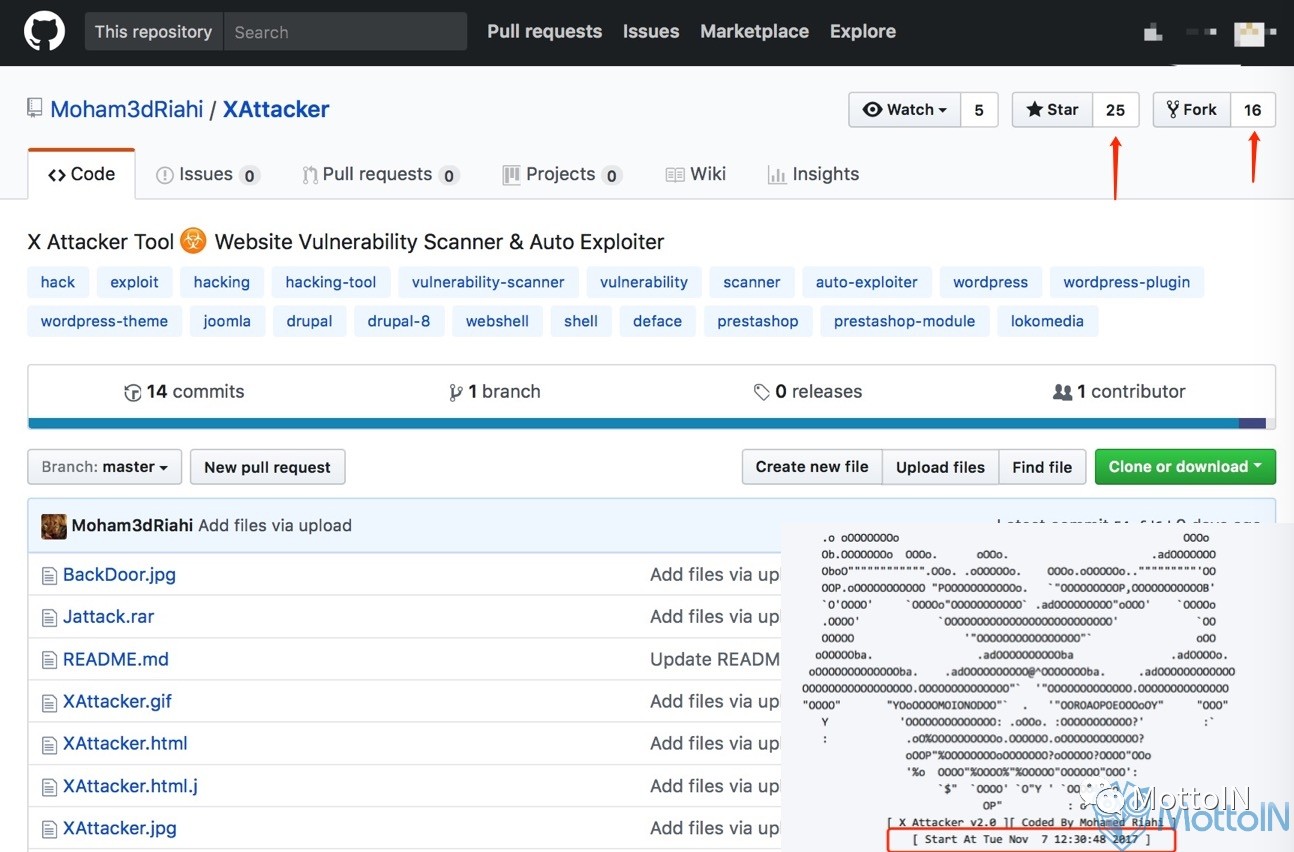Select the webshell topic tag

click(x=497, y=321)
